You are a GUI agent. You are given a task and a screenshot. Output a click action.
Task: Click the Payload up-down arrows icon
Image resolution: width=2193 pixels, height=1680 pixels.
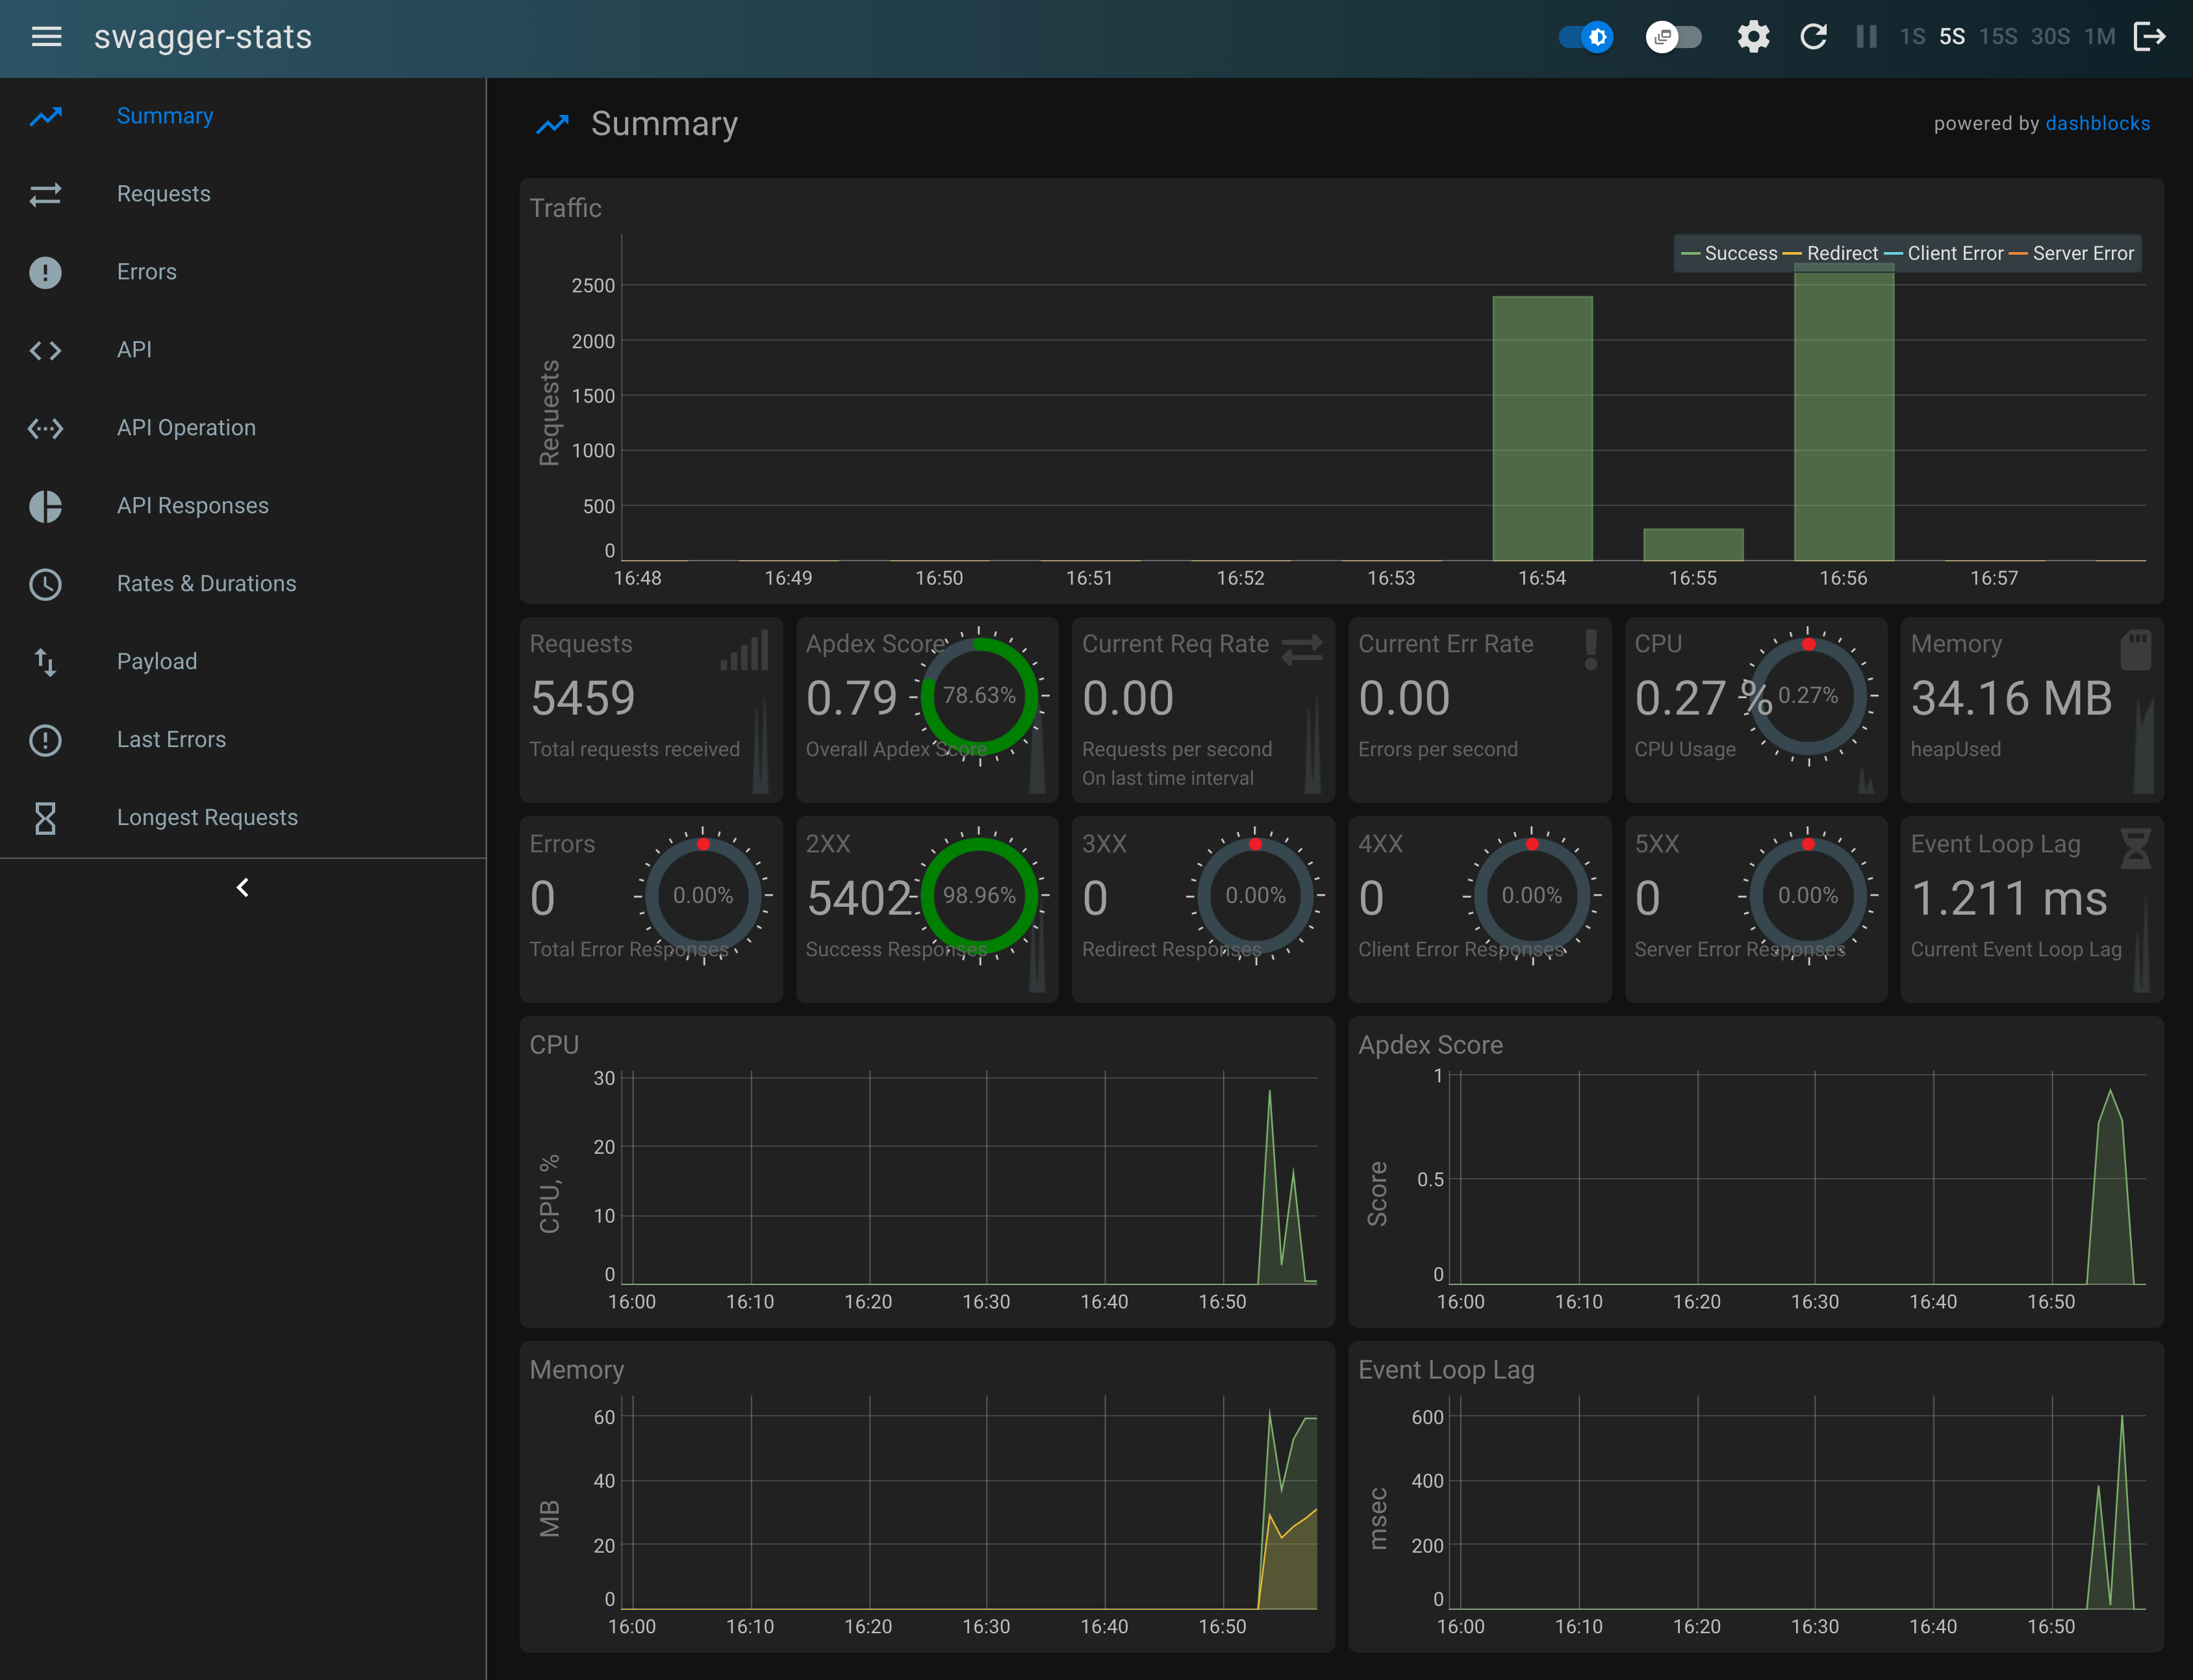[45, 662]
